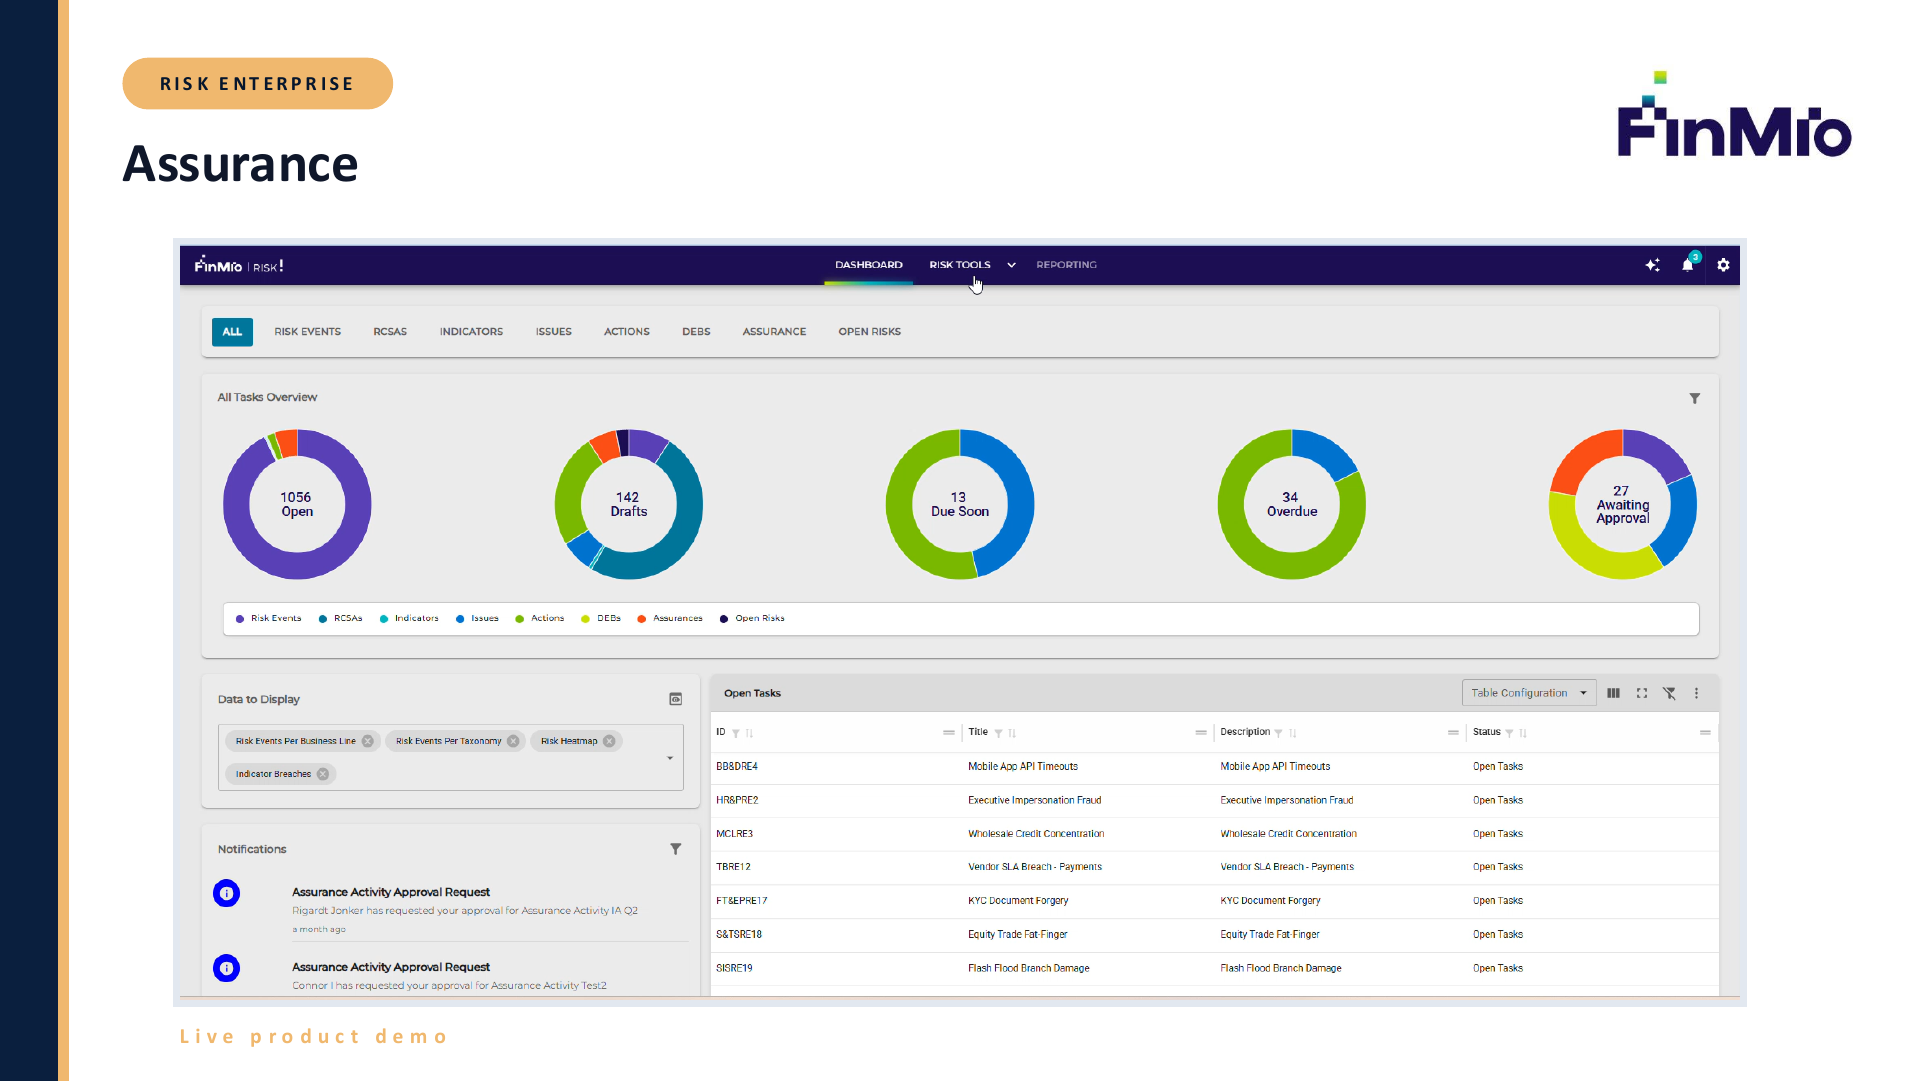Select task ID BB&DRE4
Screen dimensions: 1920x1081
(x=737, y=767)
